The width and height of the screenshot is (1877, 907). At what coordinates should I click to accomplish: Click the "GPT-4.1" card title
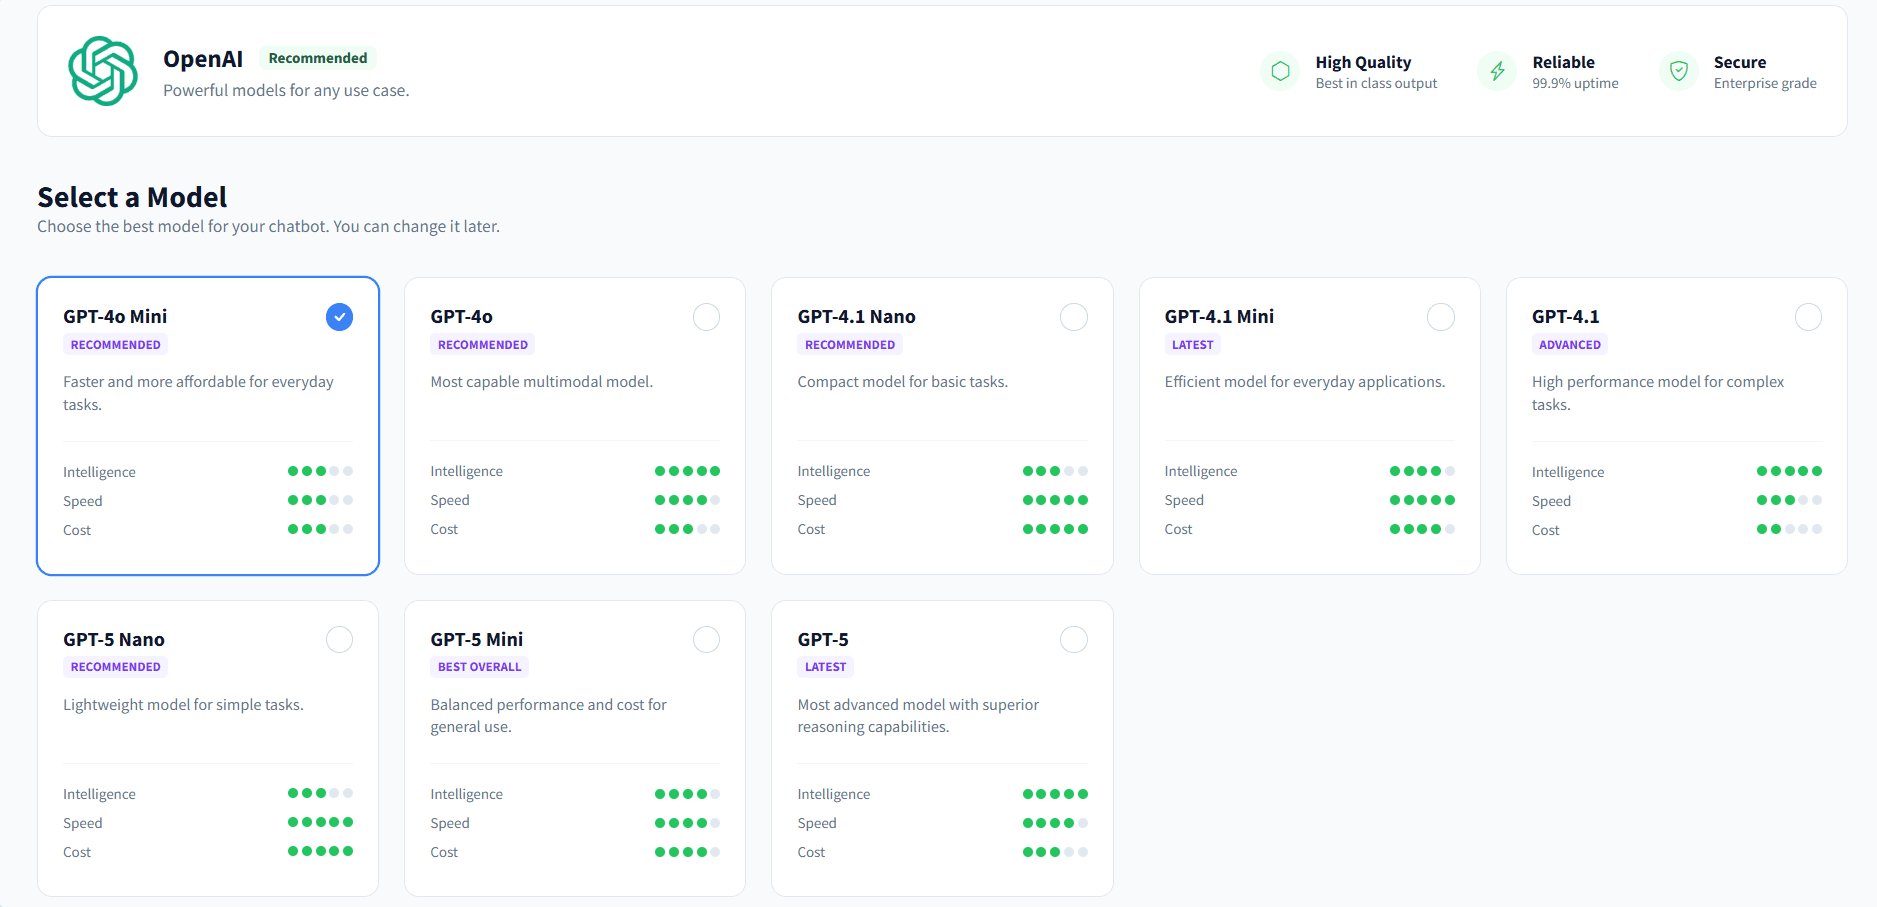pos(1566,317)
